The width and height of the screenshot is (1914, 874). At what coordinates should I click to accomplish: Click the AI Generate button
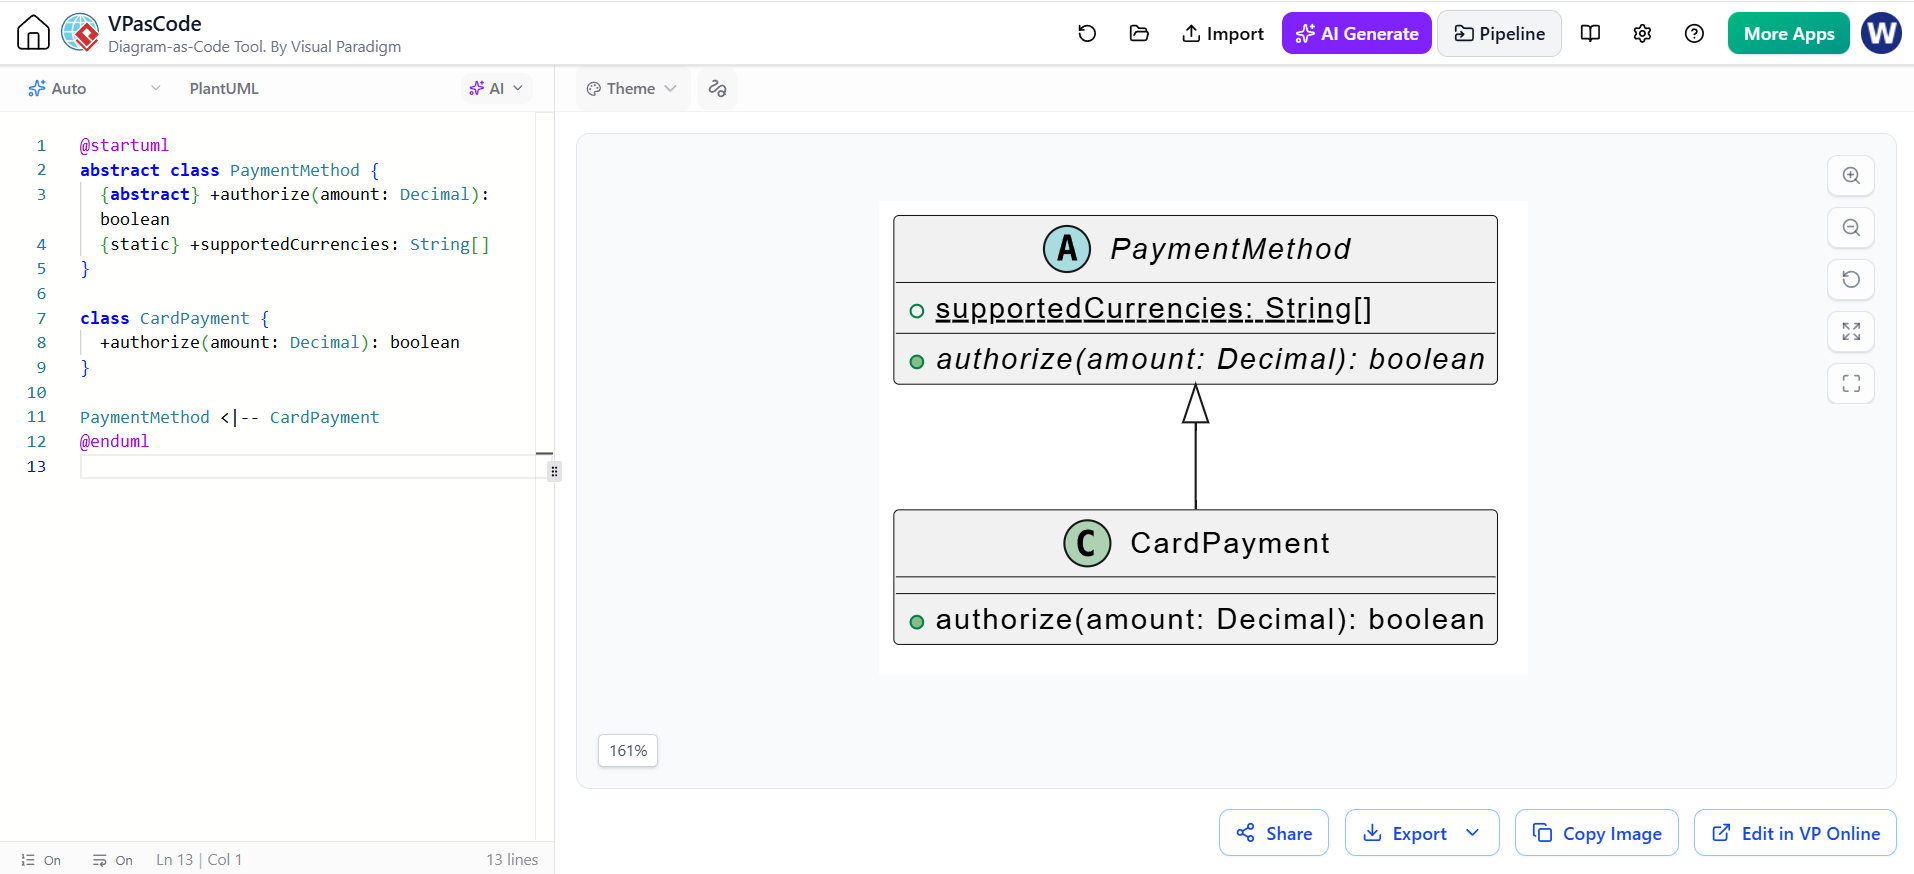(1357, 33)
